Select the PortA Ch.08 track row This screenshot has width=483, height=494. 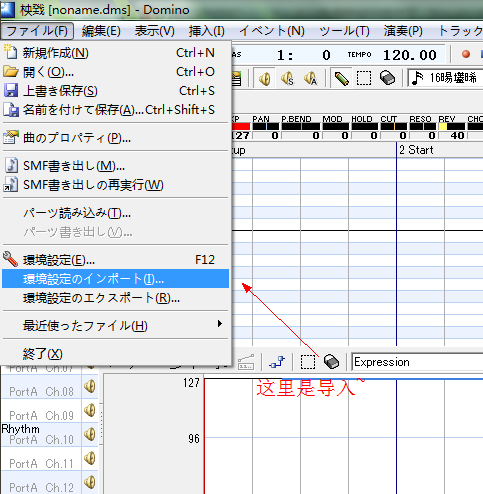point(41,387)
